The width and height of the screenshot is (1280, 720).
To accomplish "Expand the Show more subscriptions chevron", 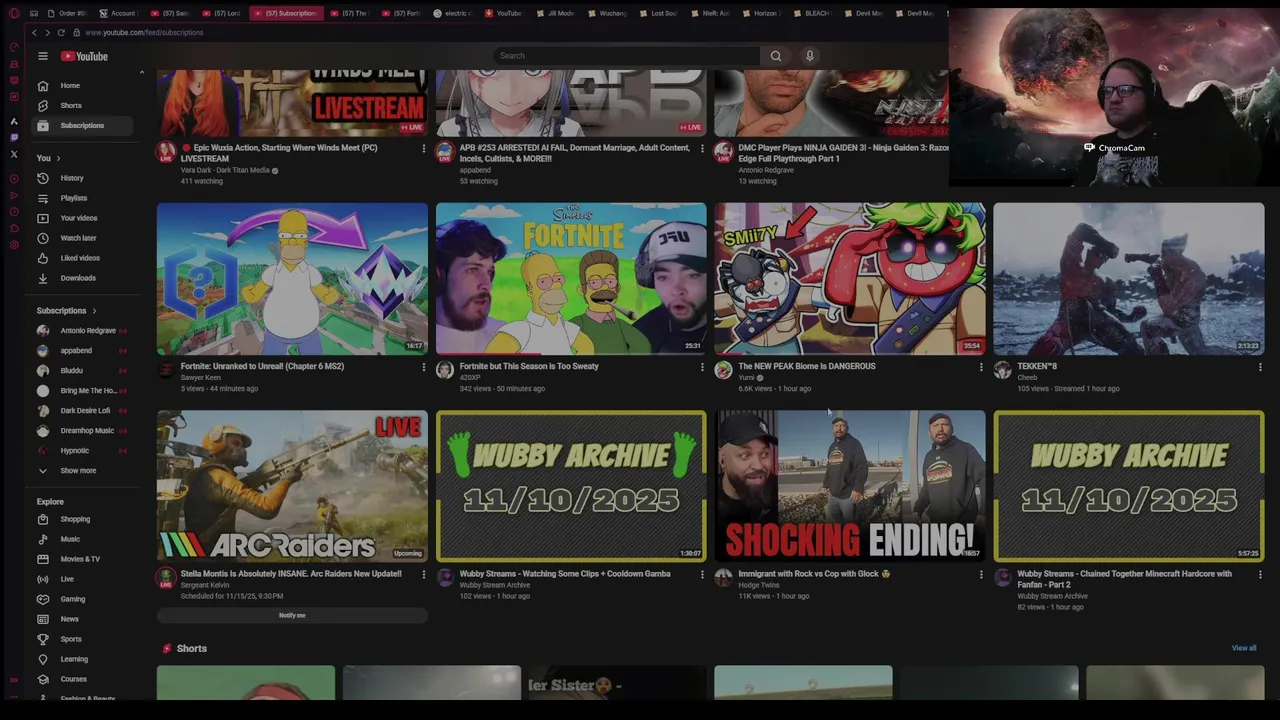I will pos(42,470).
